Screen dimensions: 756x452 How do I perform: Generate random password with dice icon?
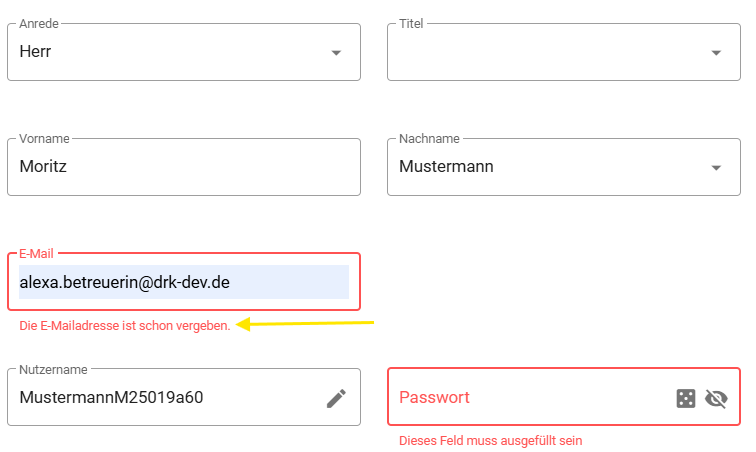point(686,398)
